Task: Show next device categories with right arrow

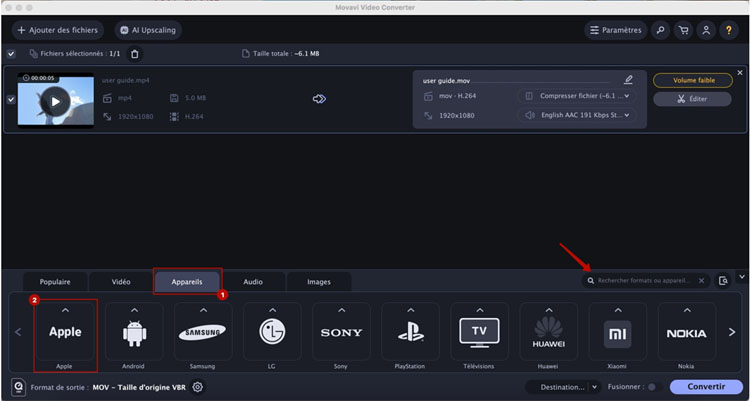Action: point(732,332)
